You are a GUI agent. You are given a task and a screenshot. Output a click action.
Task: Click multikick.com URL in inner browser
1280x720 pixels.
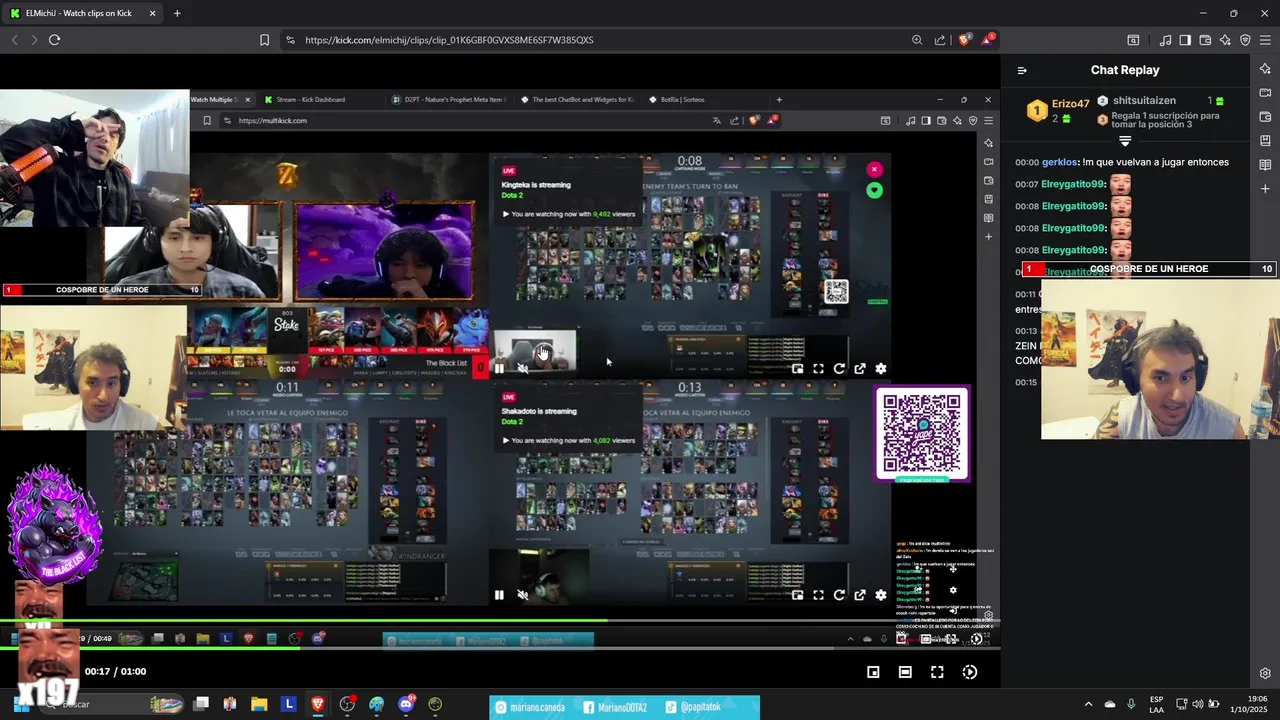272,121
